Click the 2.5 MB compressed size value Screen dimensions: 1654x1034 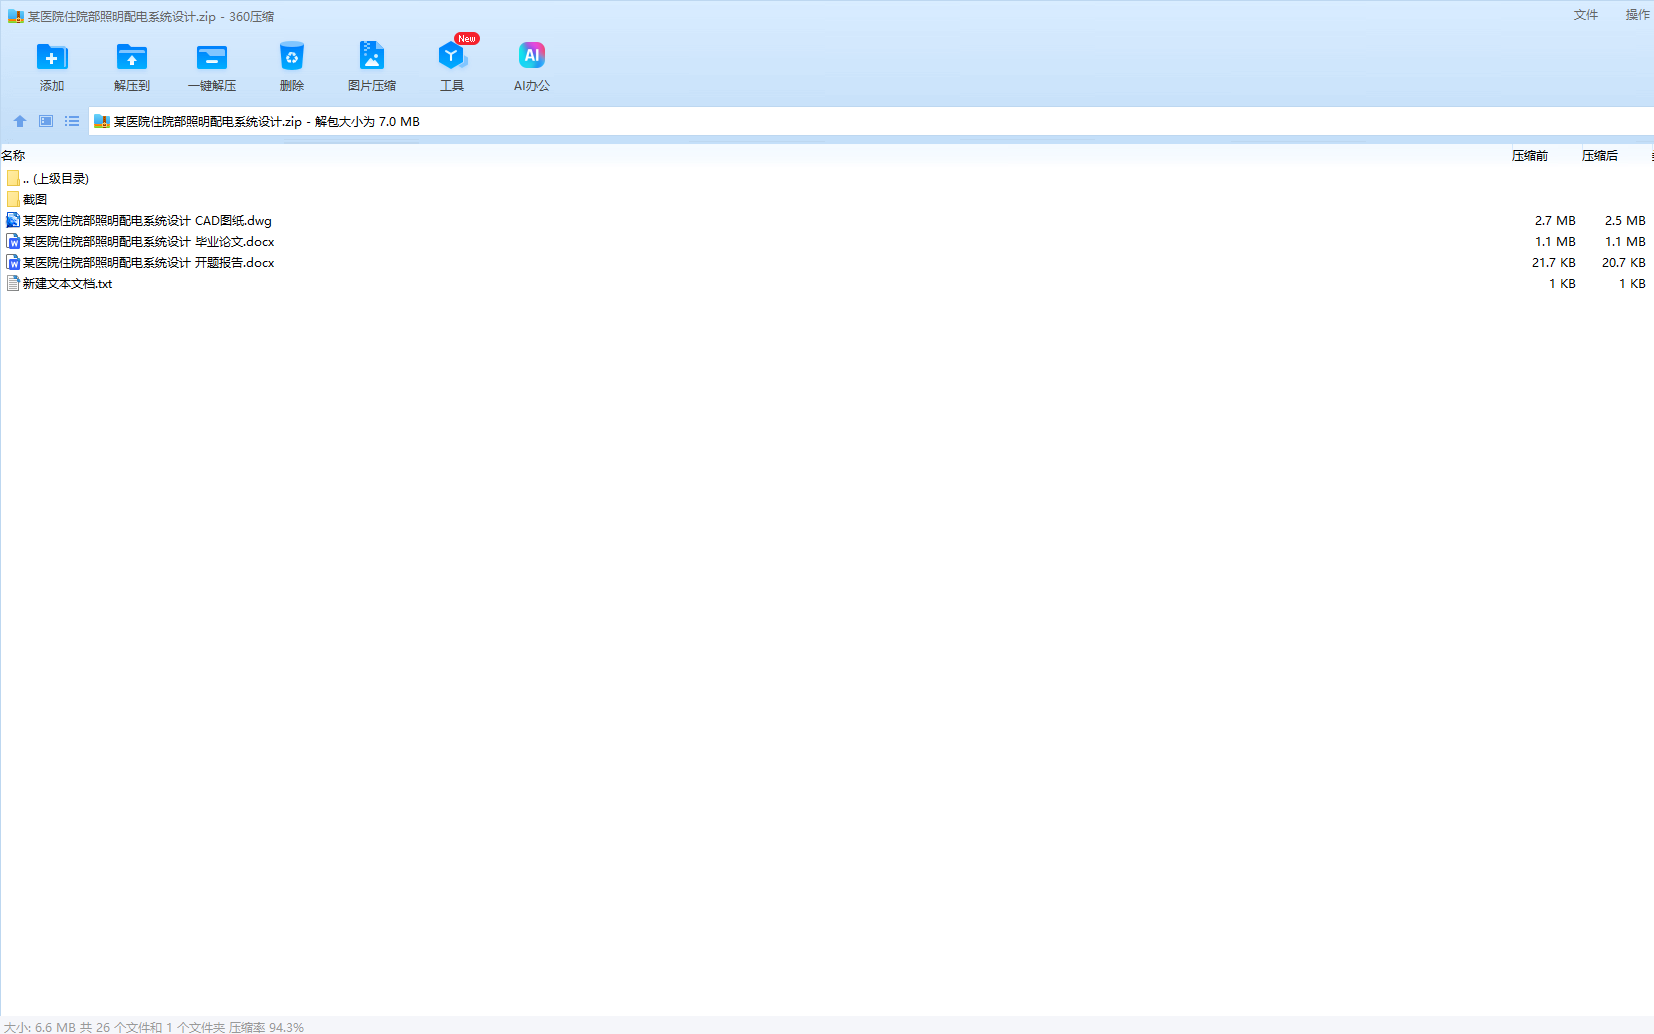click(1625, 220)
